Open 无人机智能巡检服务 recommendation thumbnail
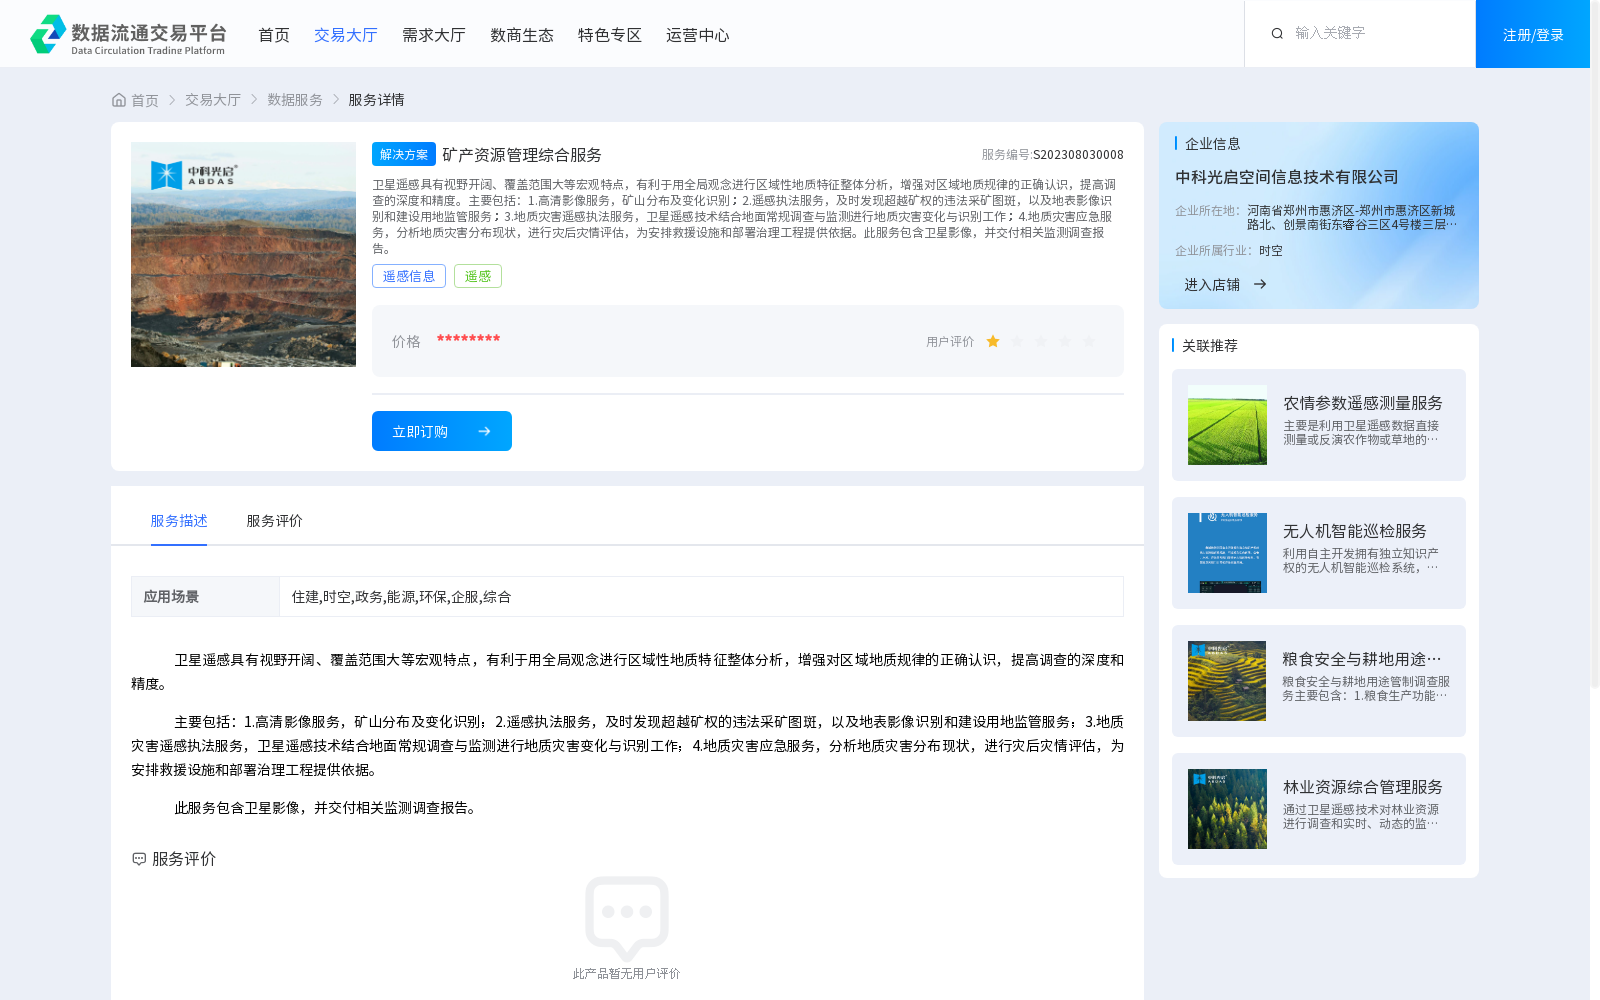This screenshot has height=1000, width=1600. coord(1227,553)
